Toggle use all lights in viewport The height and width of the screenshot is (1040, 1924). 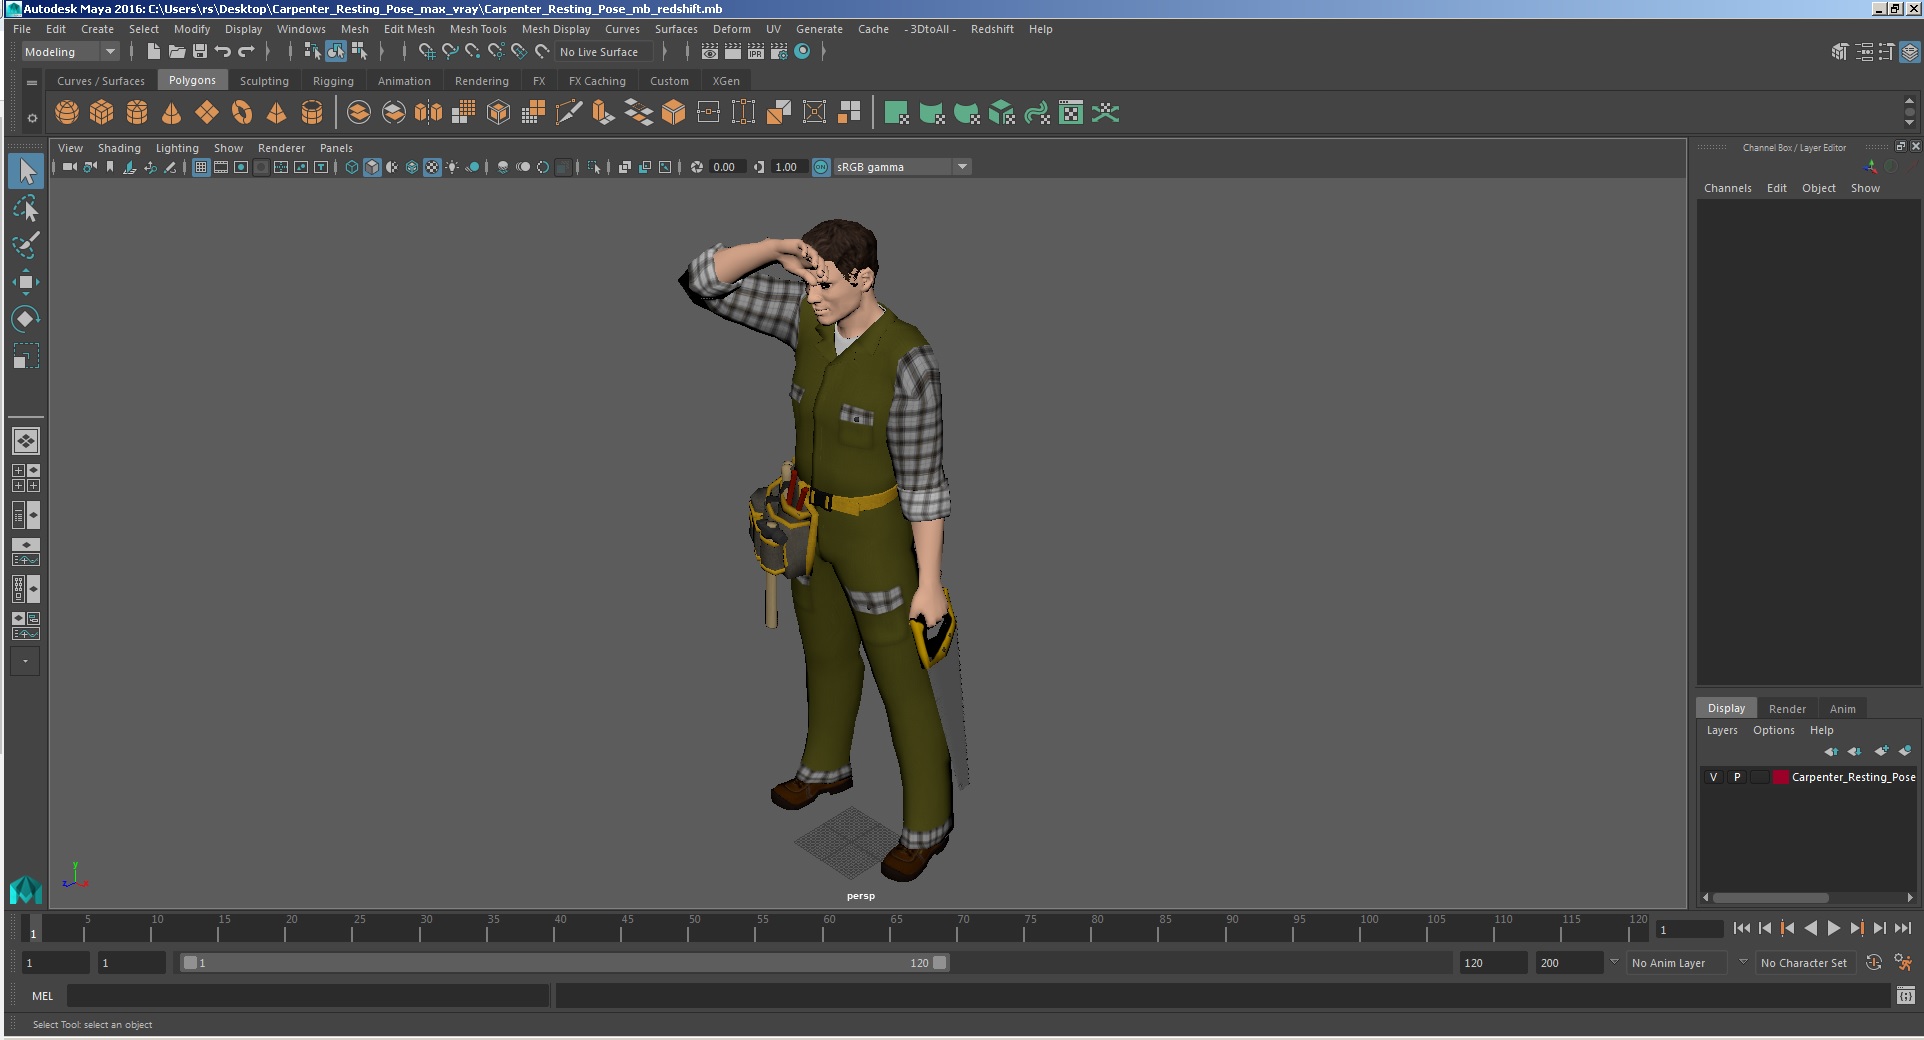pyautogui.click(x=452, y=167)
